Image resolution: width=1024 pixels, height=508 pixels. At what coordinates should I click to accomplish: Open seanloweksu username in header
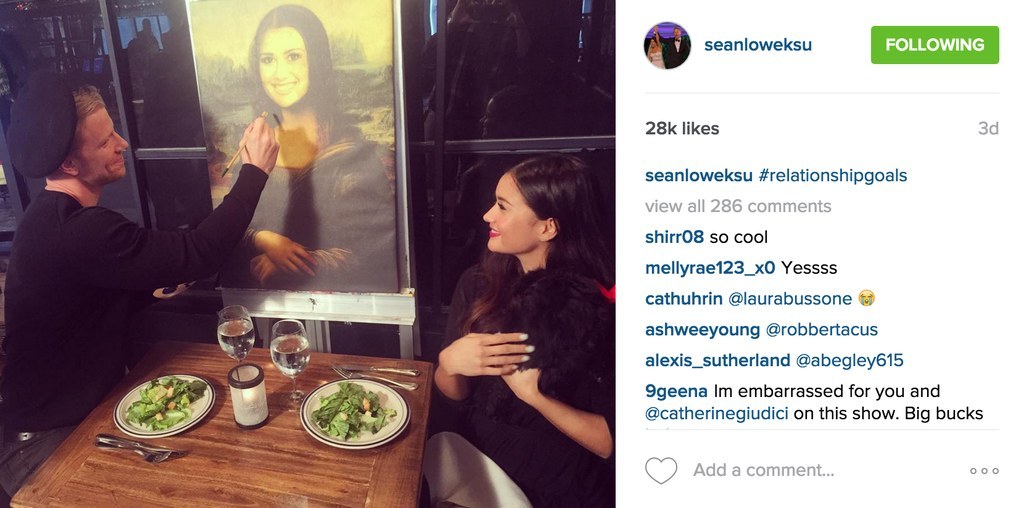(758, 44)
